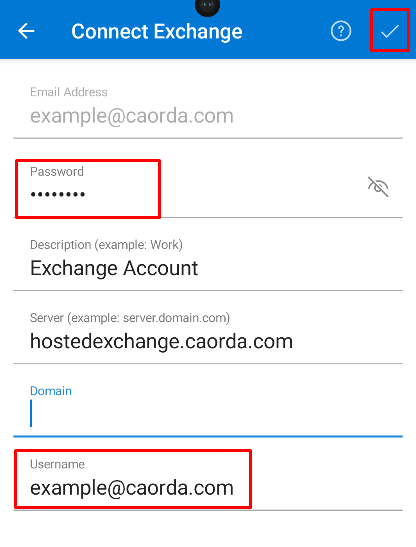
Task: Tap the Username label
Action: (x=57, y=464)
